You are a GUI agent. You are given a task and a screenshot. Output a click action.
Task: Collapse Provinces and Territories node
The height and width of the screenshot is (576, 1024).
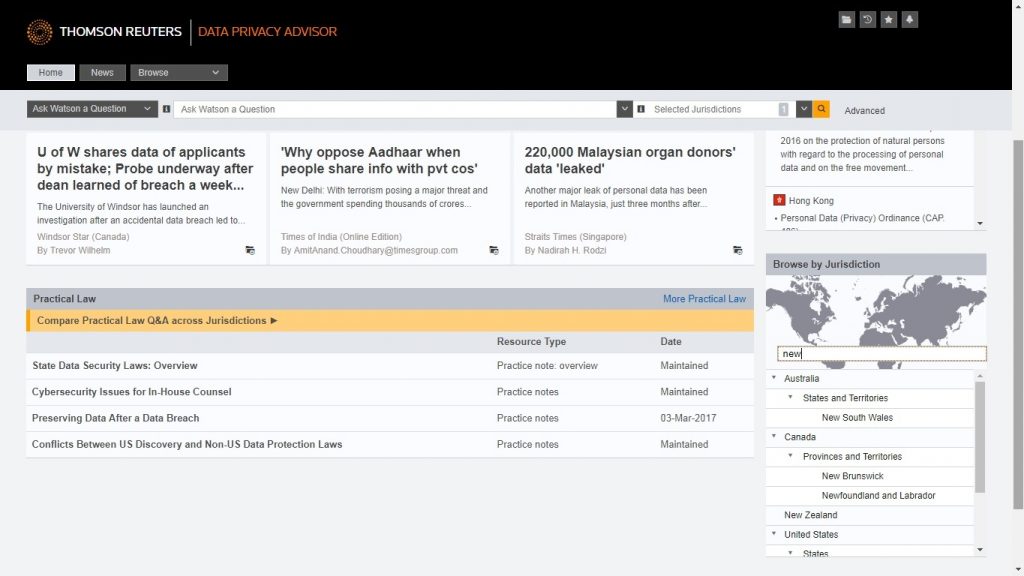pyautogui.click(x=790, y=456)
